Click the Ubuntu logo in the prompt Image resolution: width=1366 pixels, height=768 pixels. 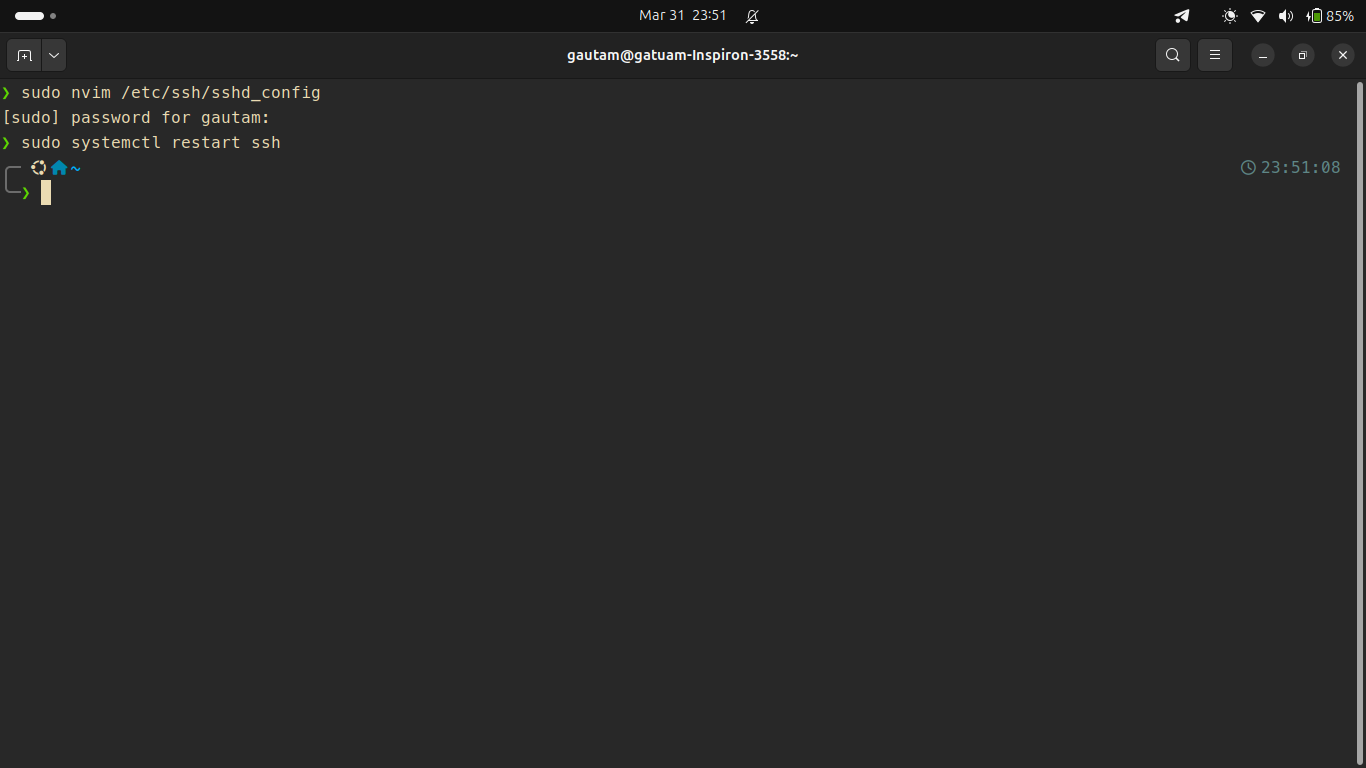(x=39, y=168)
